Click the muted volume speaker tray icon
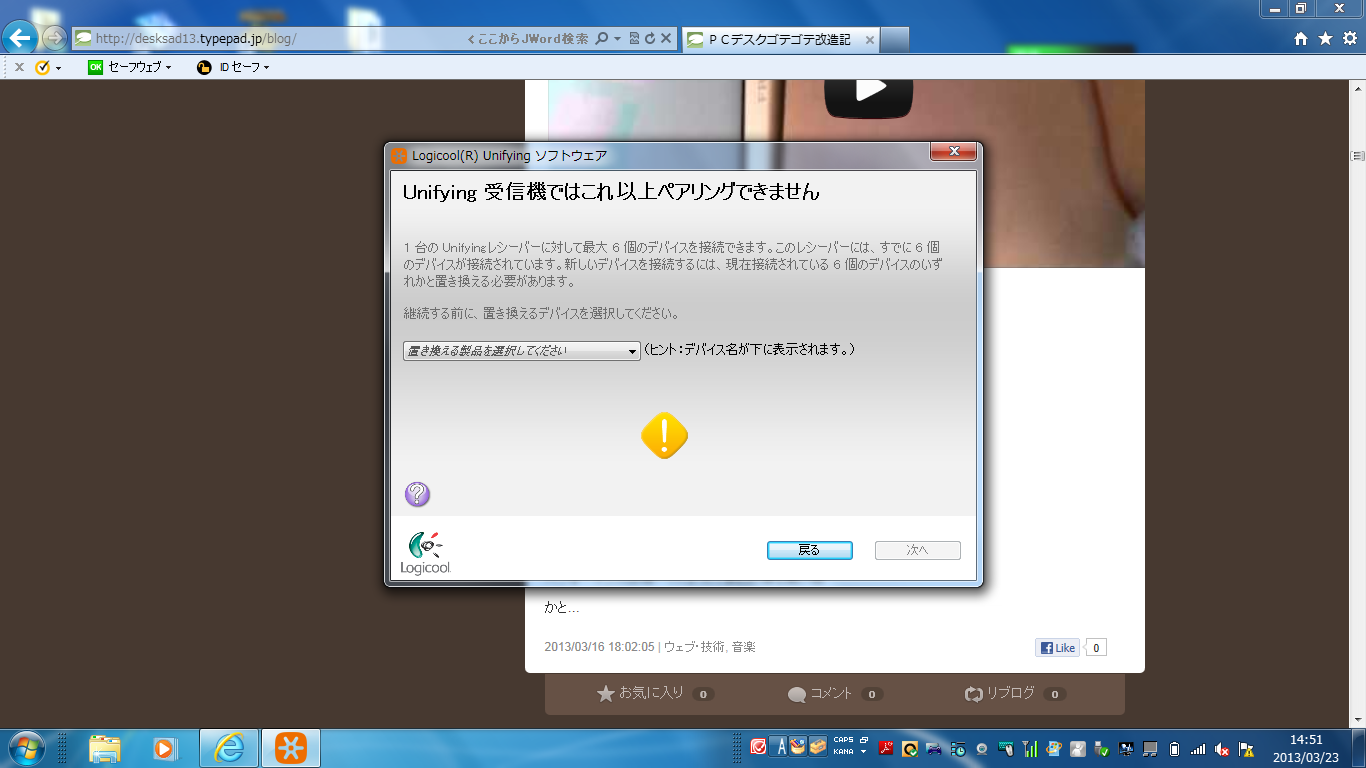 coord(1222,748)
